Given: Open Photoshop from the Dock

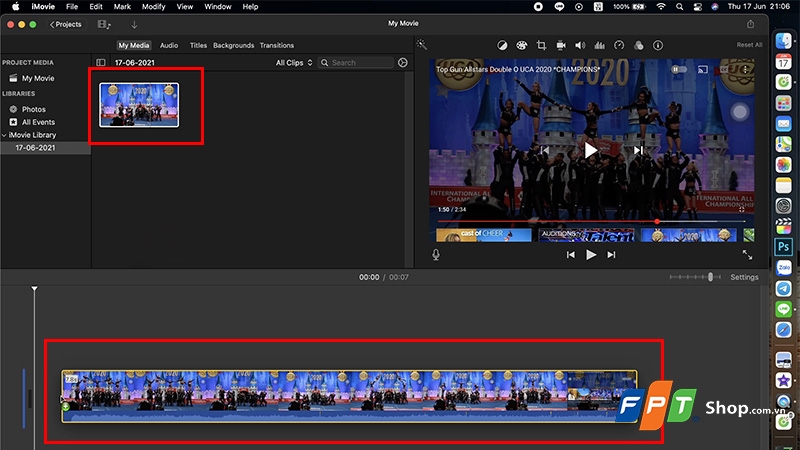Looking at the screenshot, I should click(x=783, y=247).
